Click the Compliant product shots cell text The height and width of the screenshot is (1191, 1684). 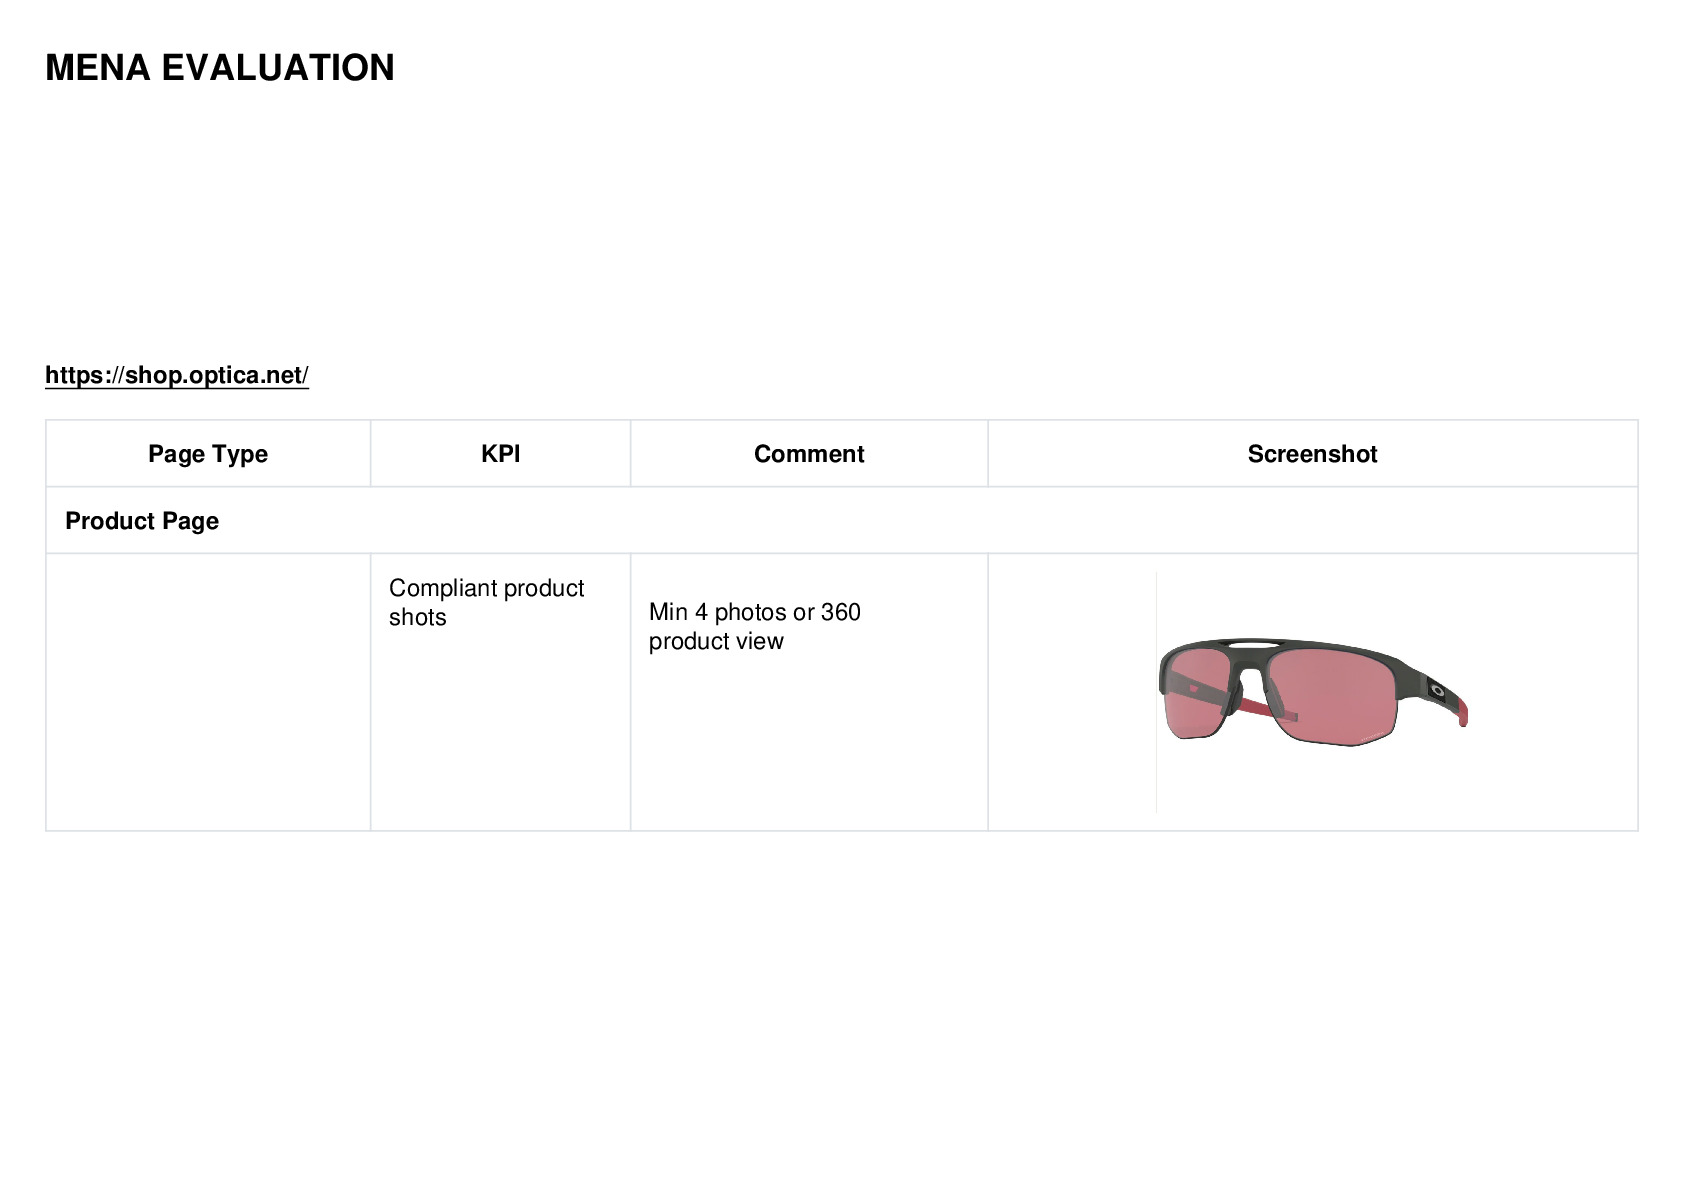[x=486, y=602]
